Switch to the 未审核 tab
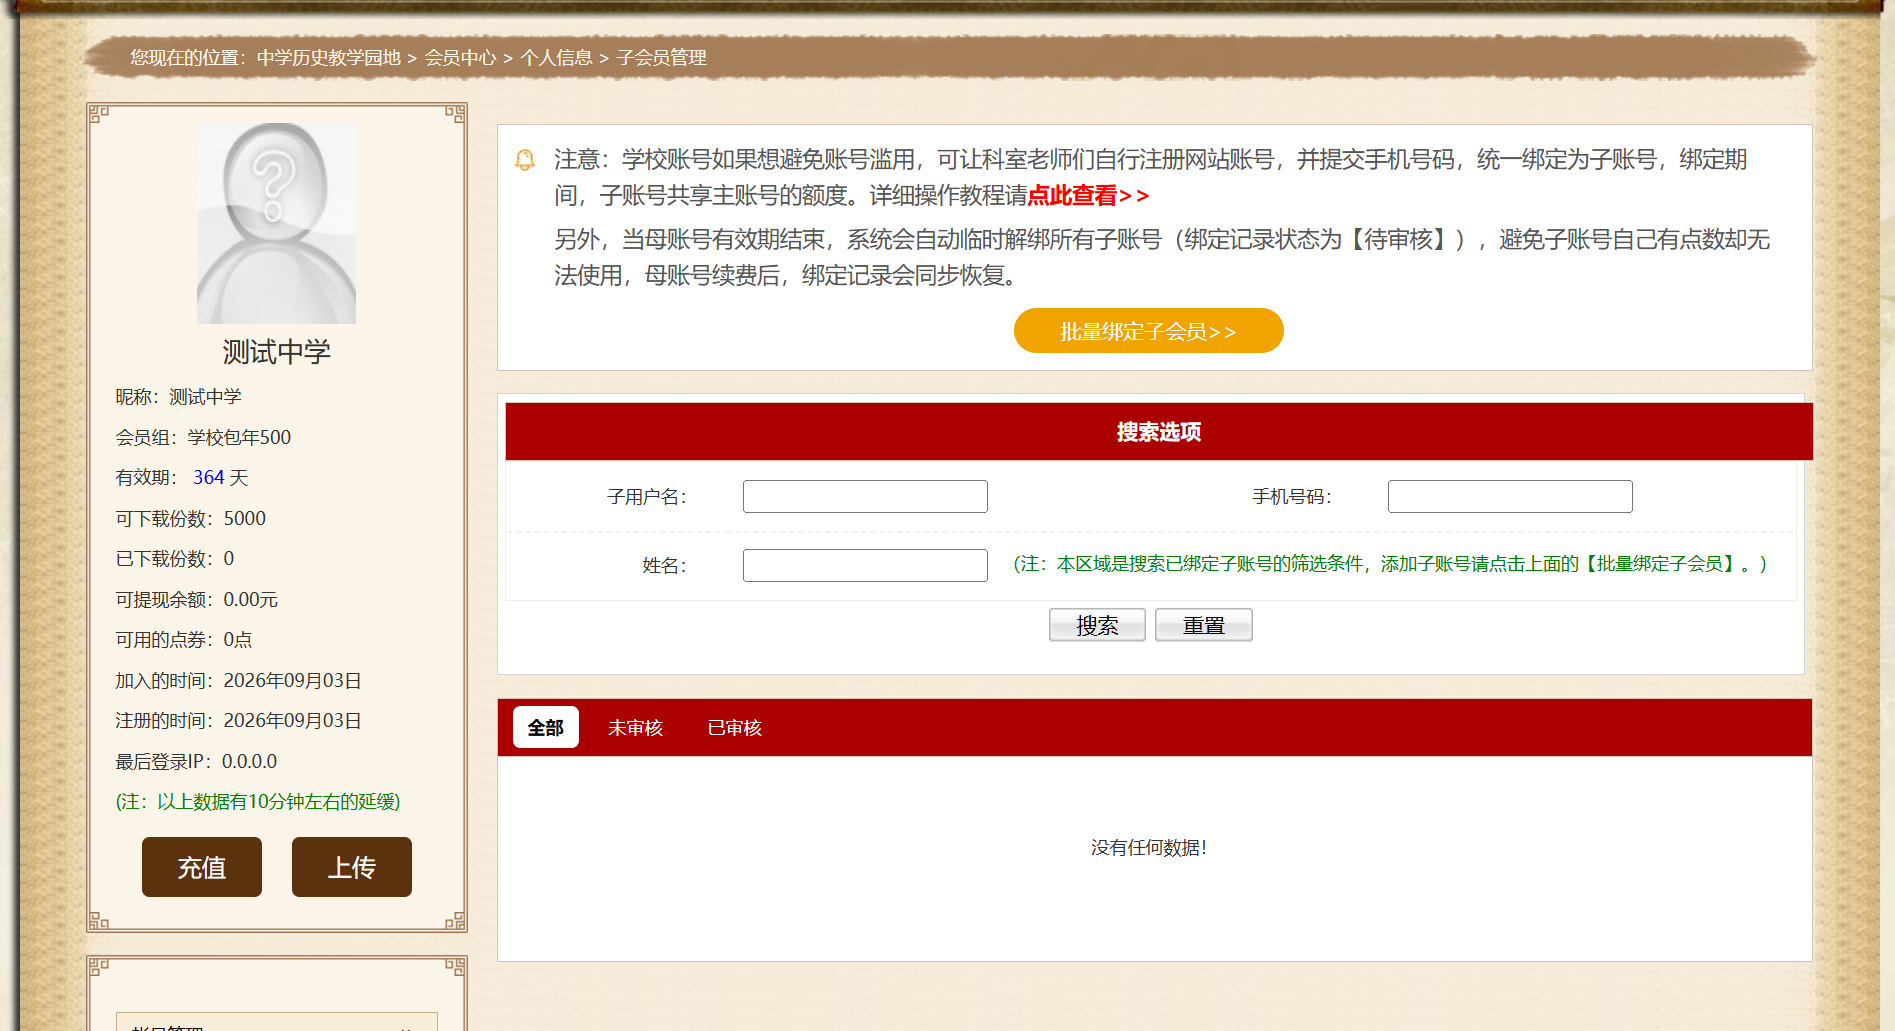The image size is (1895, 1031). point(635,728)
